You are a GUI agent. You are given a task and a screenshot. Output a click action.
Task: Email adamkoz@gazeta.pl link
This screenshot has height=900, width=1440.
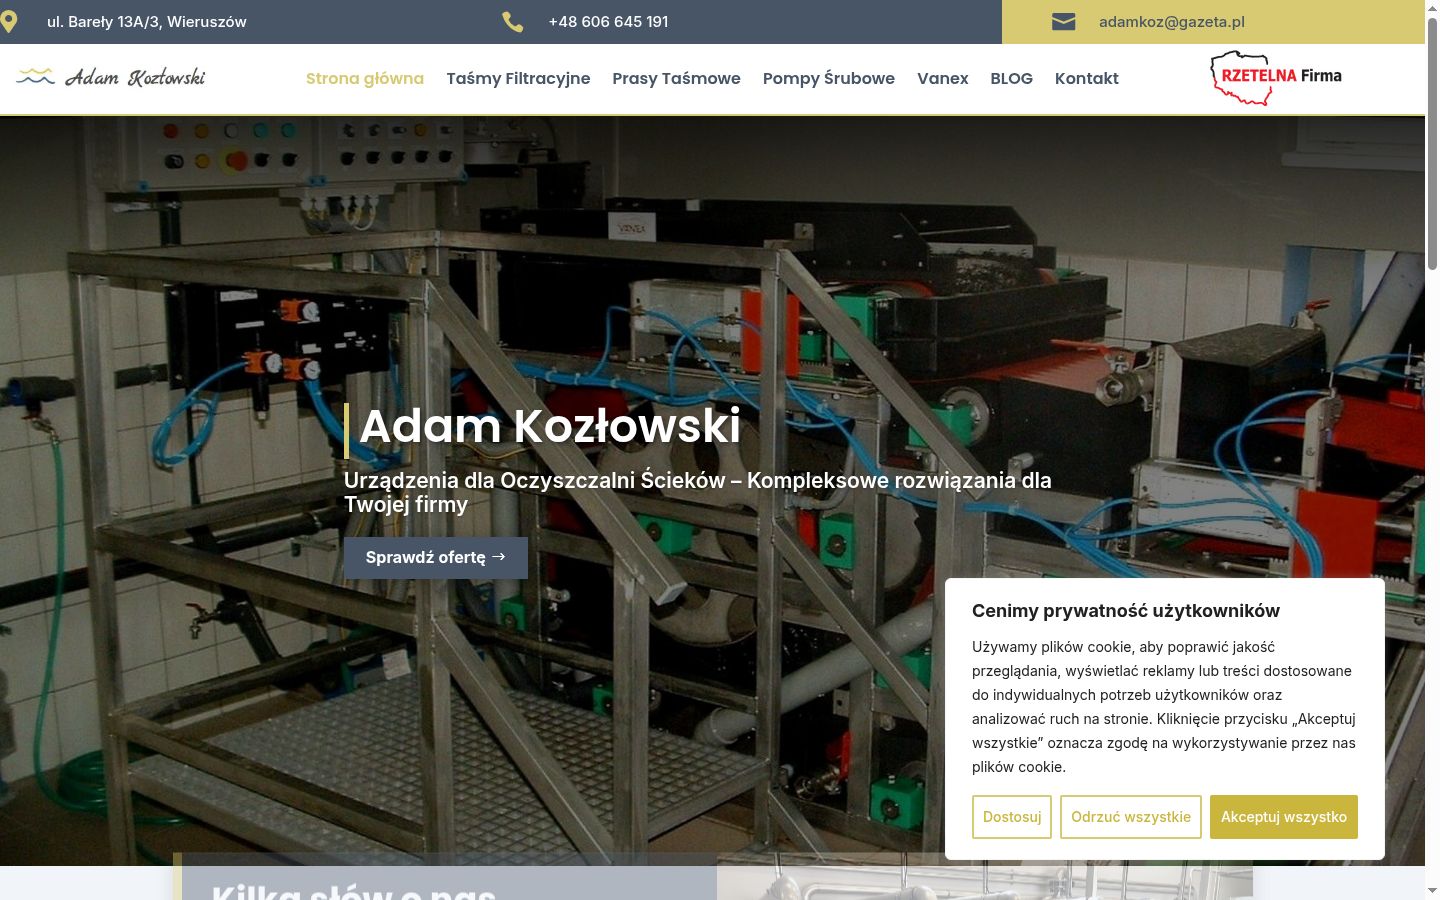[1172, 22]
